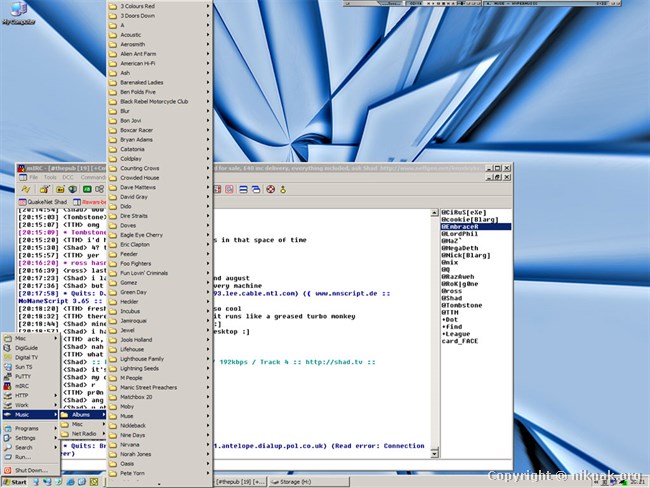
Task: Open the Manic Street Preachers folder
Action: click(x=160, y=387)
